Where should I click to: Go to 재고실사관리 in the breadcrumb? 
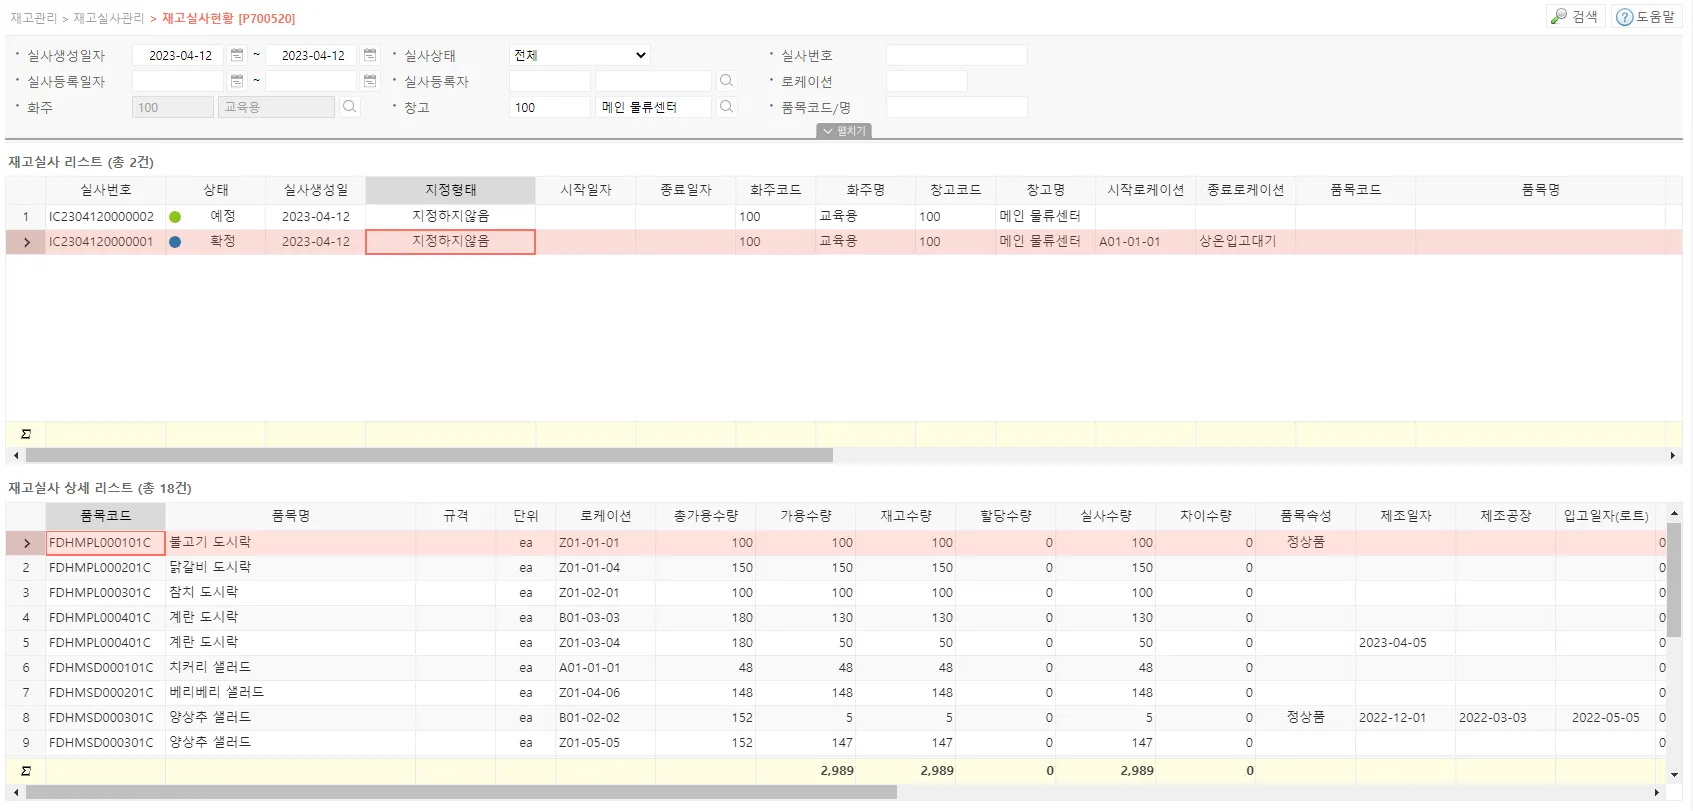(109, 18)
